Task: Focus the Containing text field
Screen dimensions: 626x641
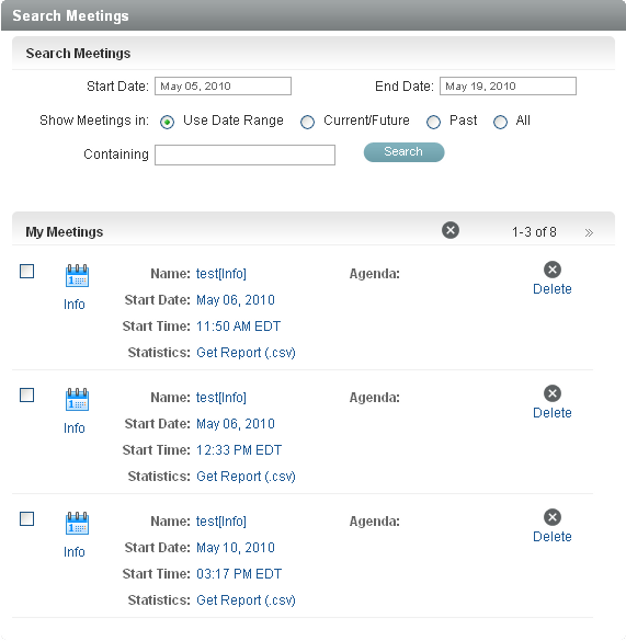Action: 245,155
